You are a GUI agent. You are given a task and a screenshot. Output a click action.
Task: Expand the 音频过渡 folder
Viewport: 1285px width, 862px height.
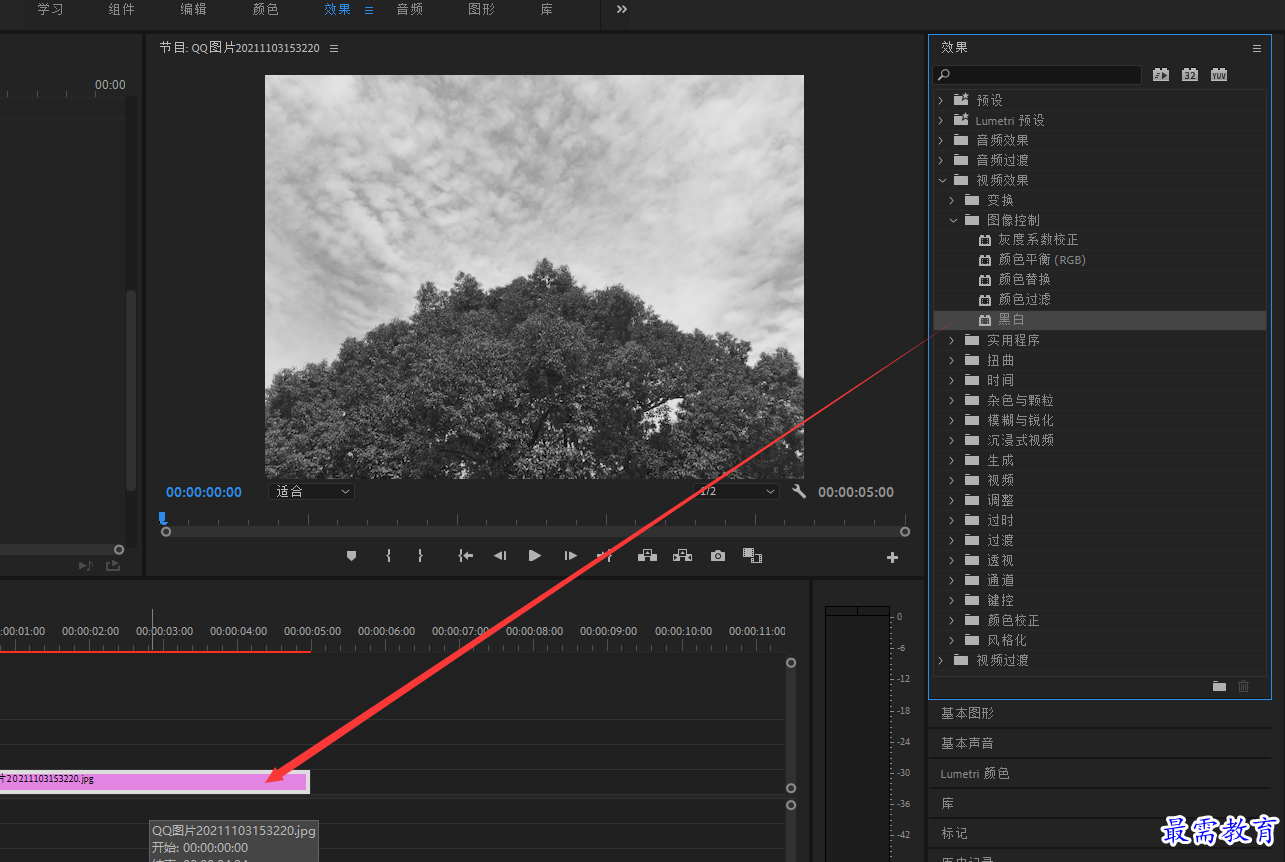pyautogui.click(x=941, y=160)
